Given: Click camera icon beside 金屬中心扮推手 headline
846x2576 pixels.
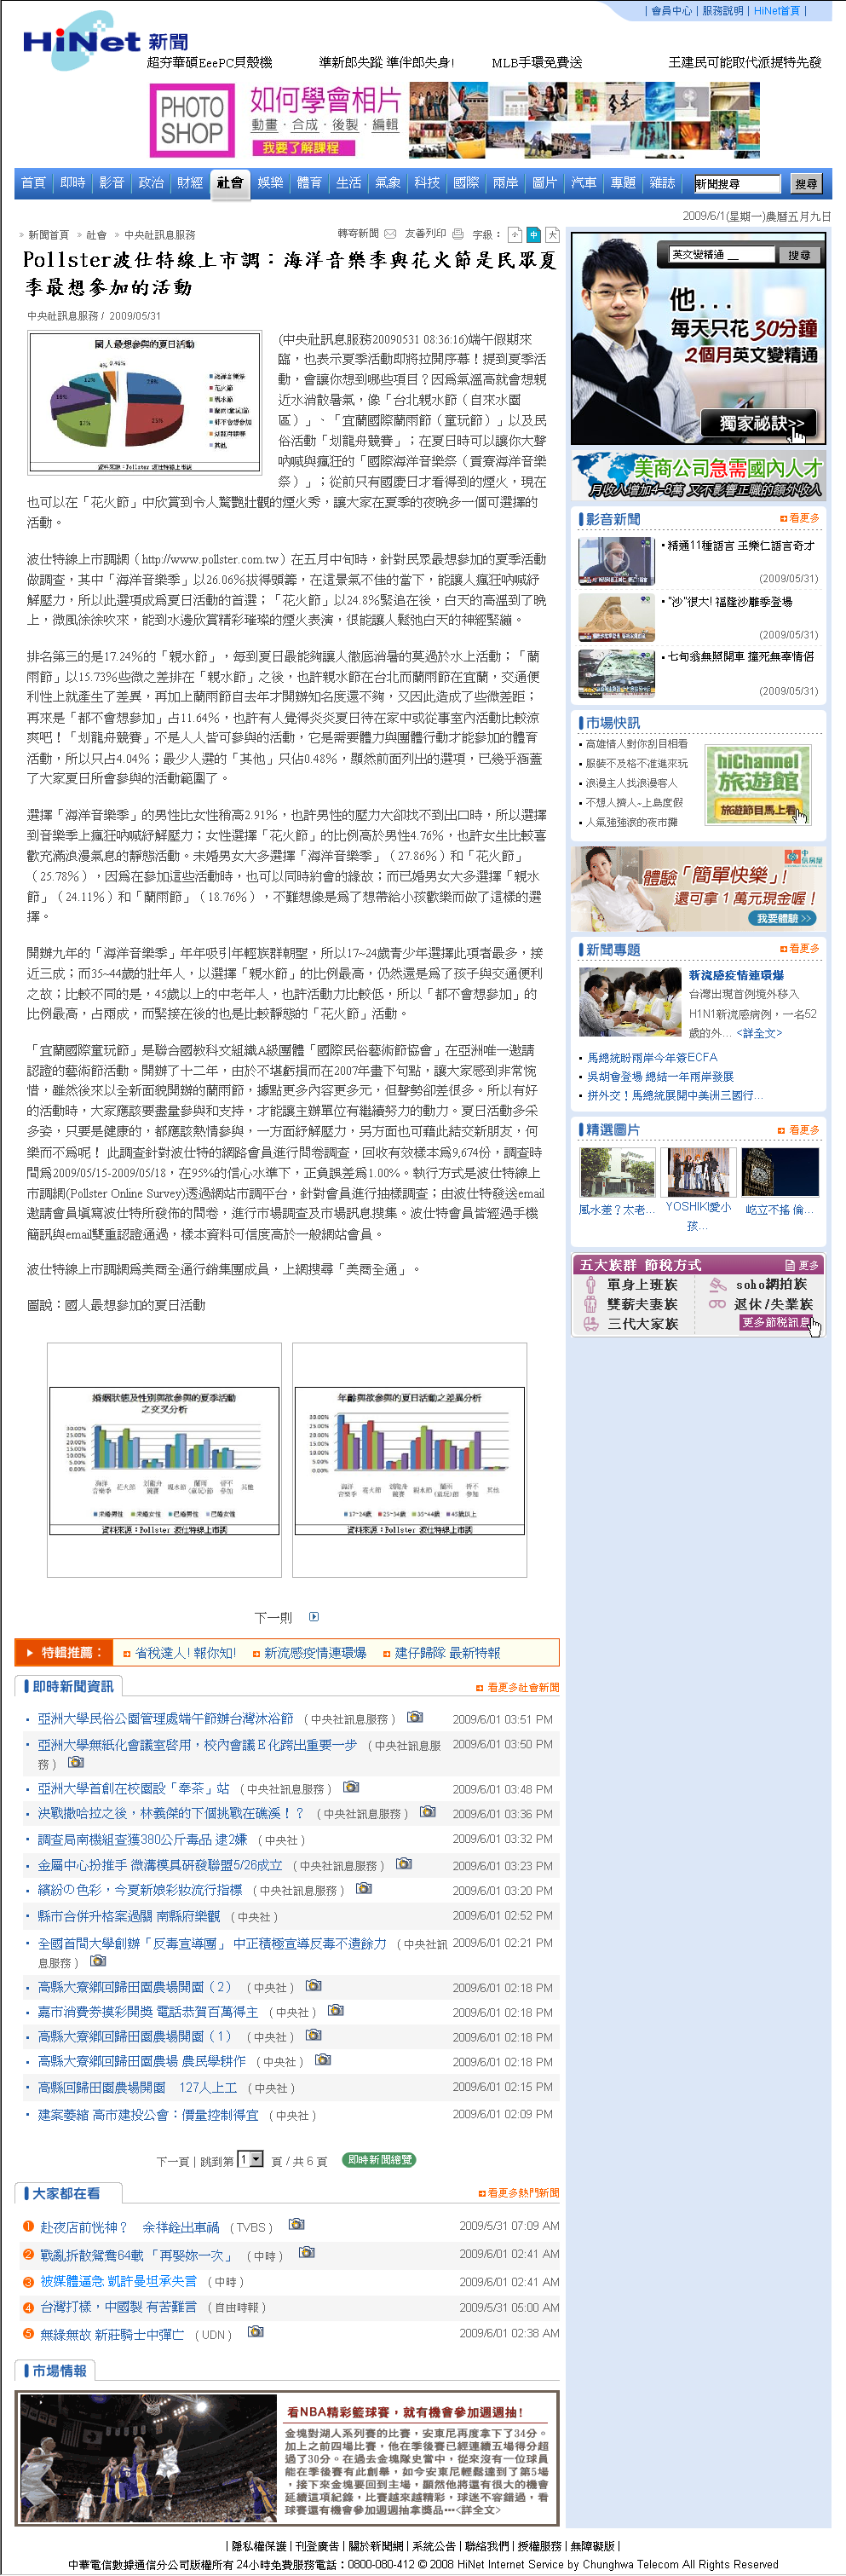Looking at the screenshot, I should (403, 1863).
